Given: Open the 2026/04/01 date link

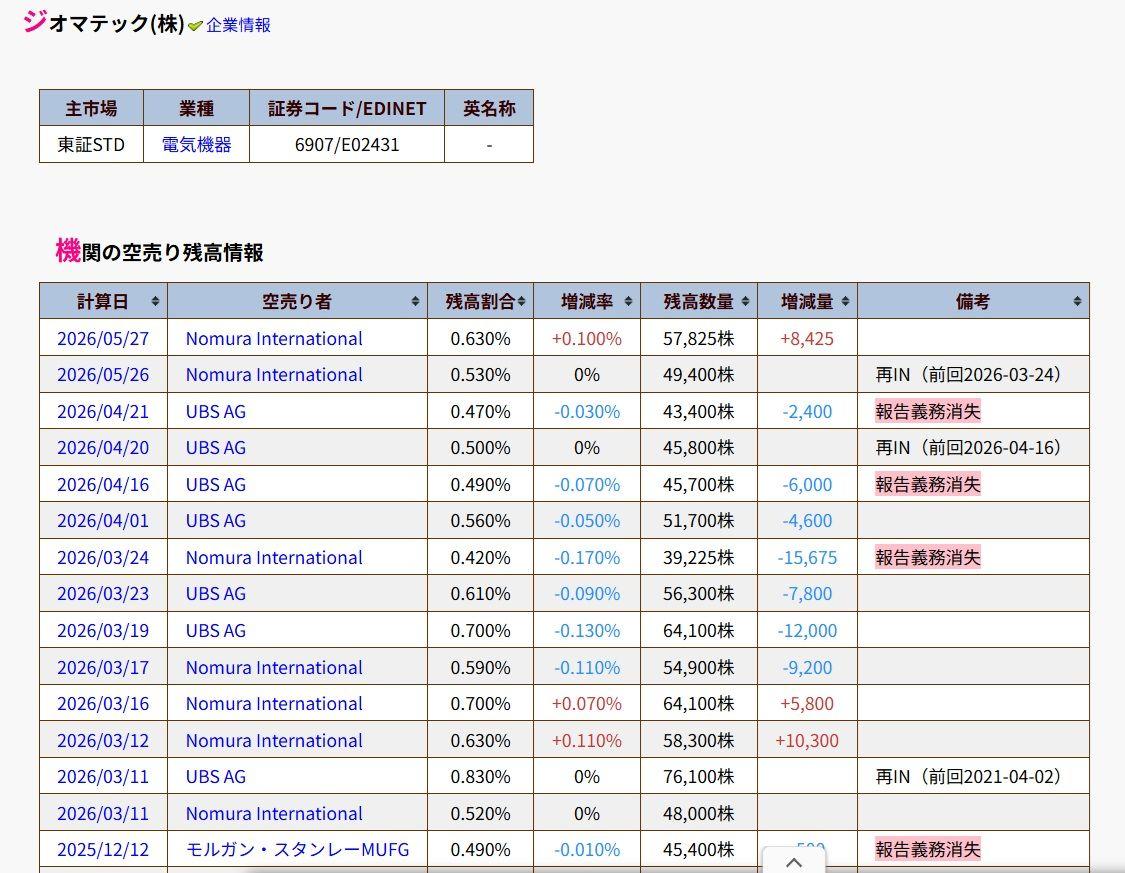Looking at the screenshot, I should click(103, 521).
